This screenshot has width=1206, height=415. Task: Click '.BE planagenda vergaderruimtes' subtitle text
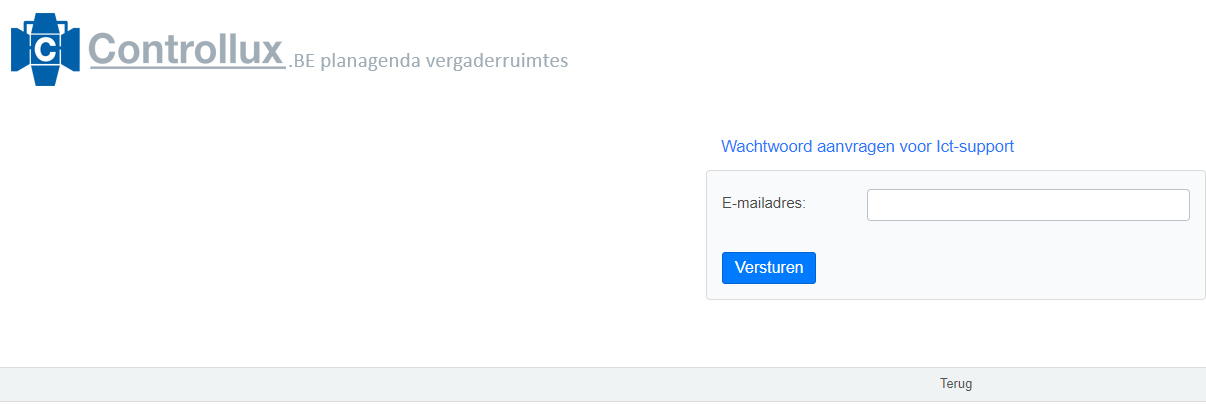428,61
